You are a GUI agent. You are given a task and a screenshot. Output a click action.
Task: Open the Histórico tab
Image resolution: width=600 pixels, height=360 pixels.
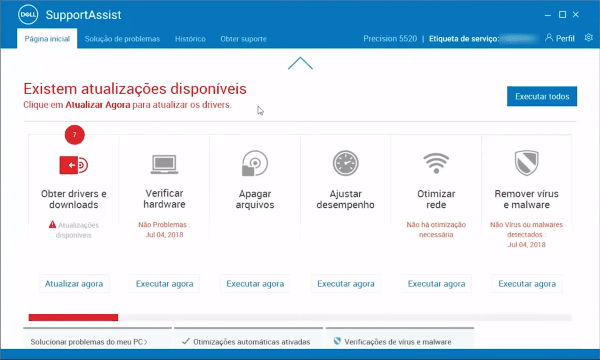190,39
